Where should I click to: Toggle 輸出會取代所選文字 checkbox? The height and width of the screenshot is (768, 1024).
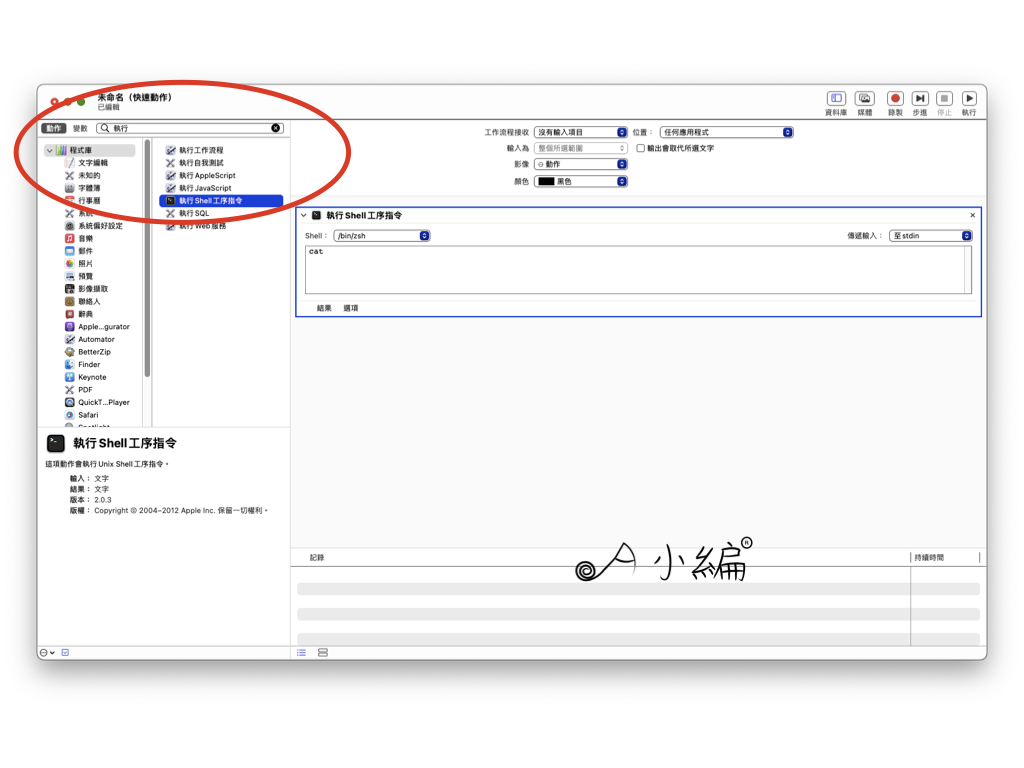point(641,149)
